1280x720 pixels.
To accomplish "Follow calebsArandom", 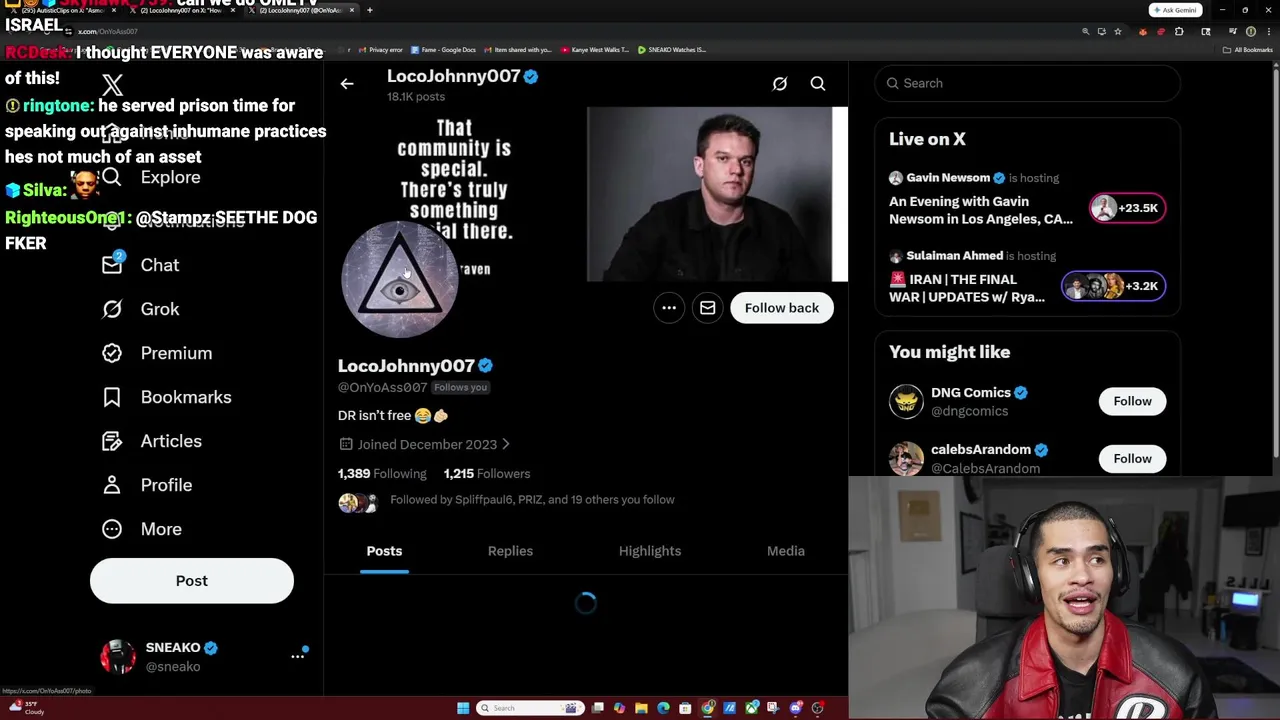I will pos(1133,458).
